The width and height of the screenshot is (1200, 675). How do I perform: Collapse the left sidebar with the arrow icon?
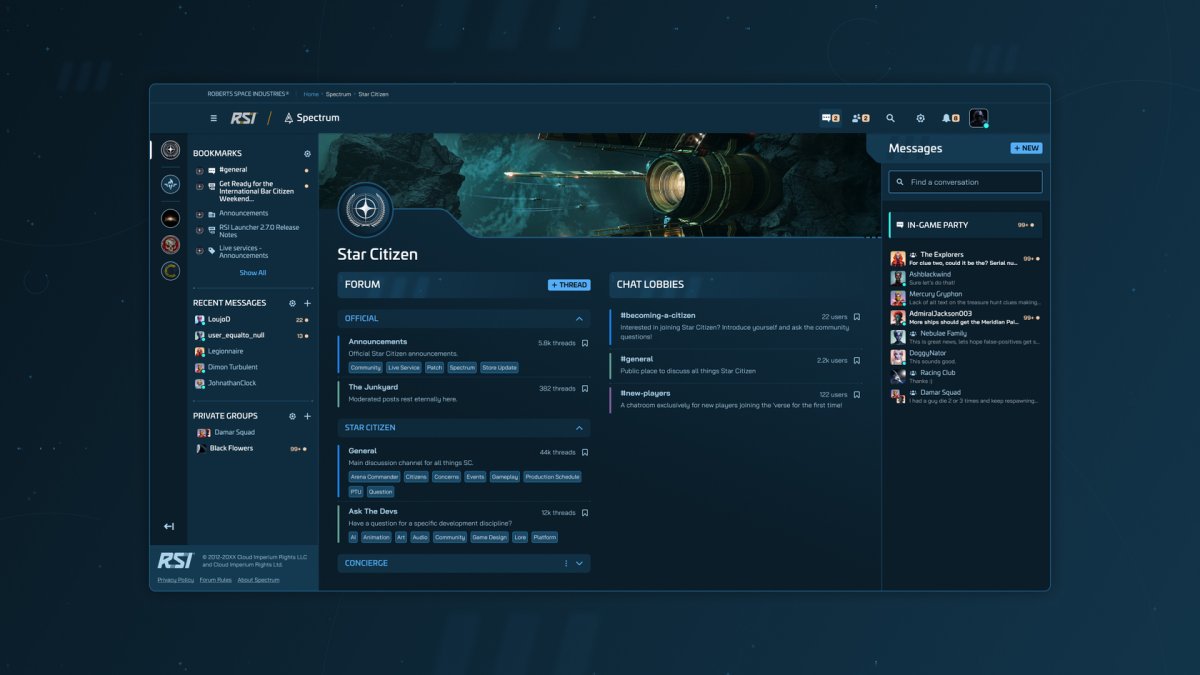[169, 526]
